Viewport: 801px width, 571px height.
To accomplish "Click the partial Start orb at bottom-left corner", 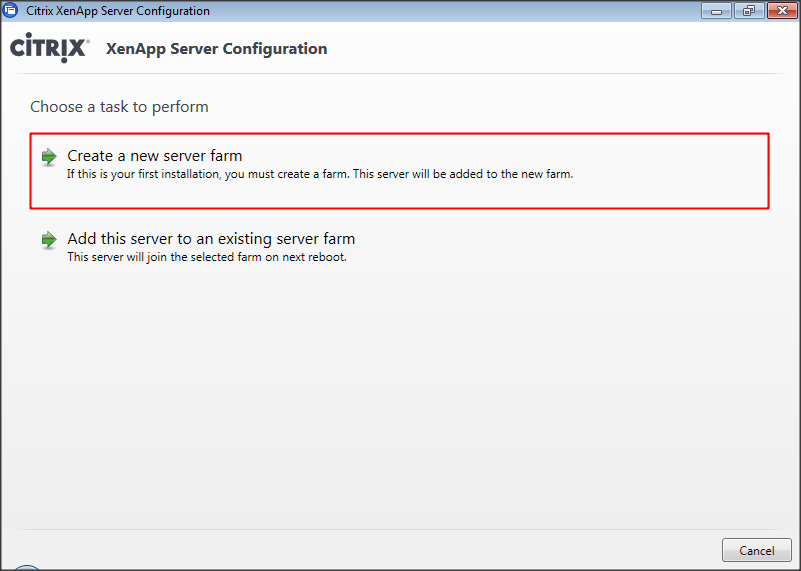I will point(27,567).
